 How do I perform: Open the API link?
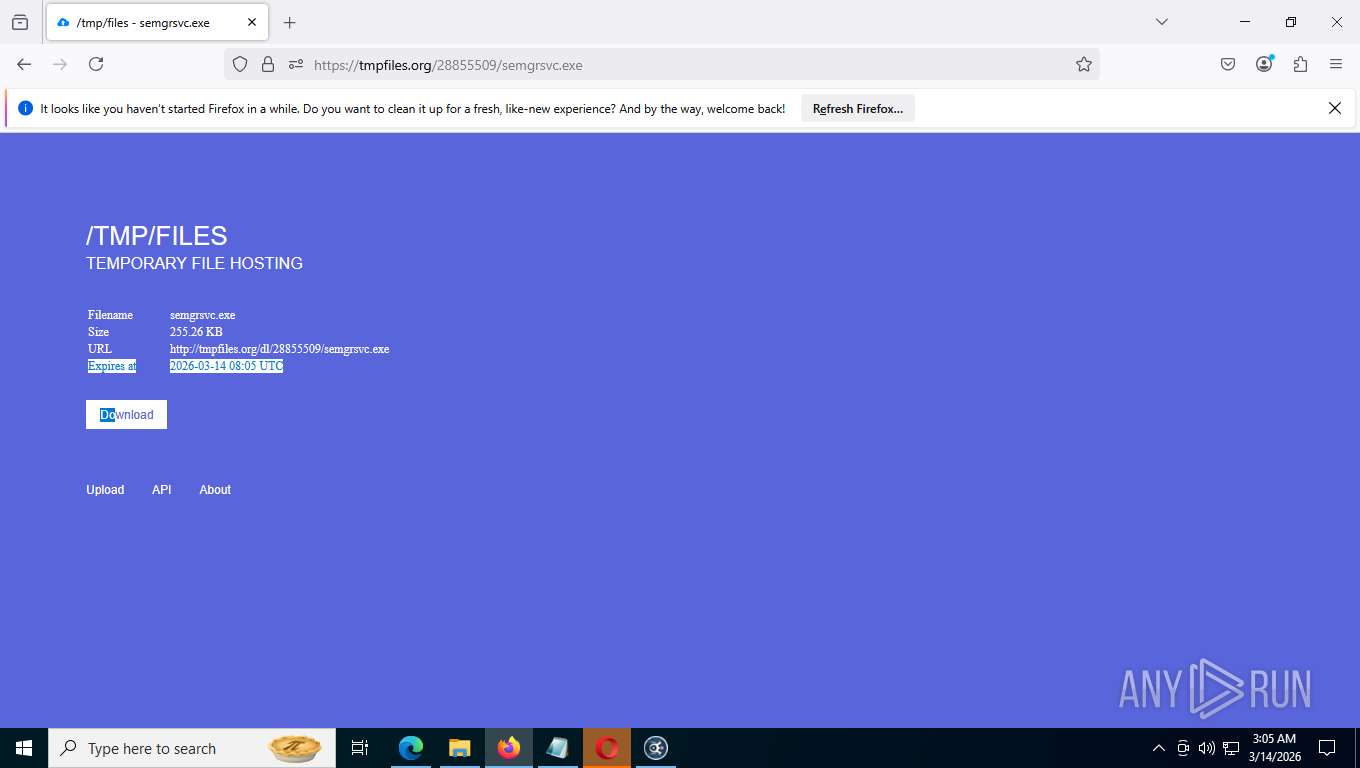click(x=162, y=490)
